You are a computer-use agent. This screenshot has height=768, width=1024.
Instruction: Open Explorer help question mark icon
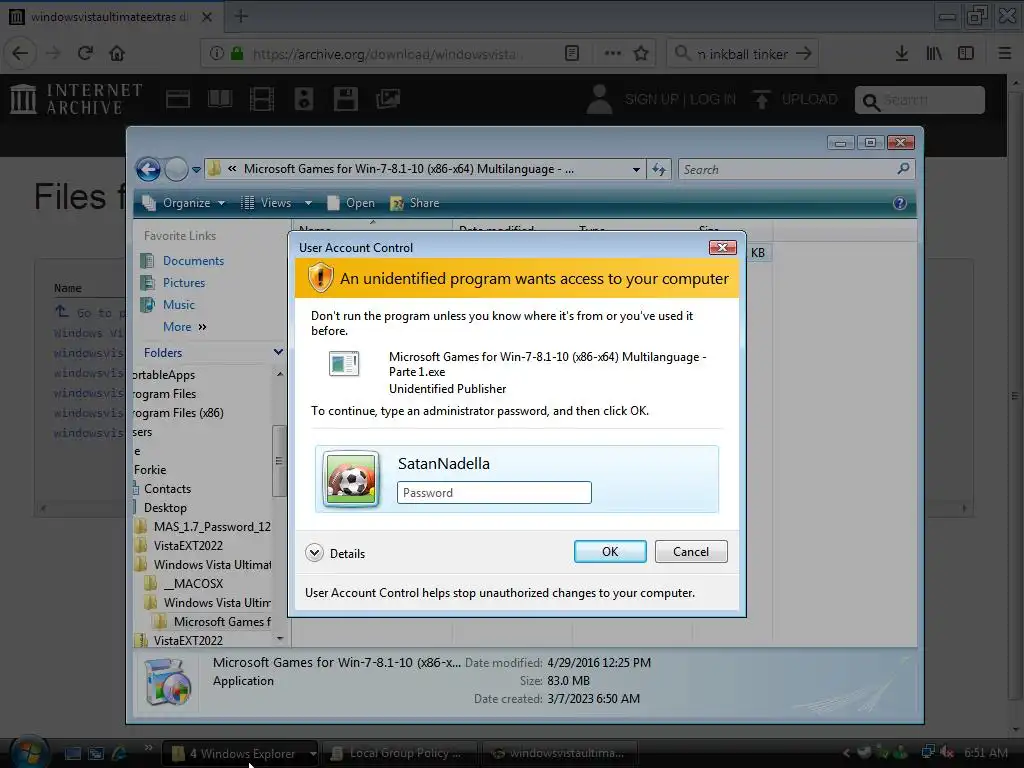point(899,203)
